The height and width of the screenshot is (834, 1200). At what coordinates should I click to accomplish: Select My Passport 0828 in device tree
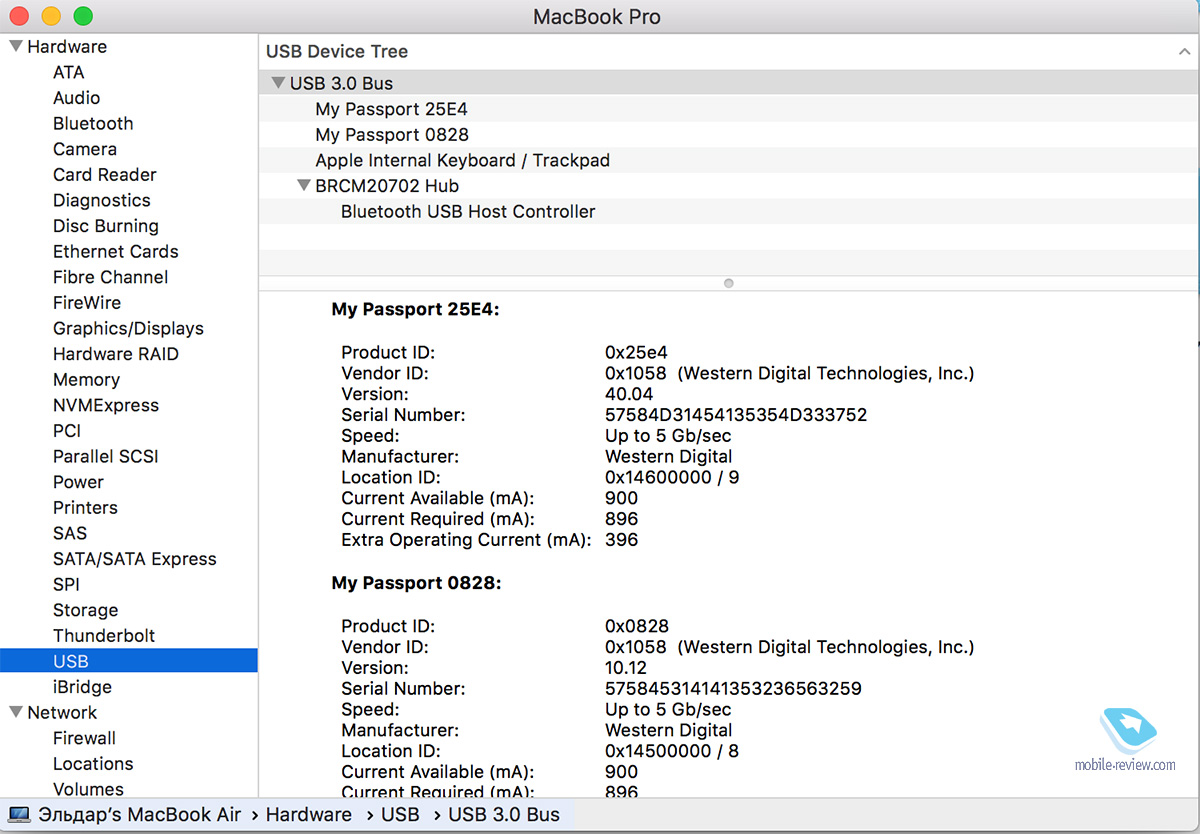pos(392,135)
